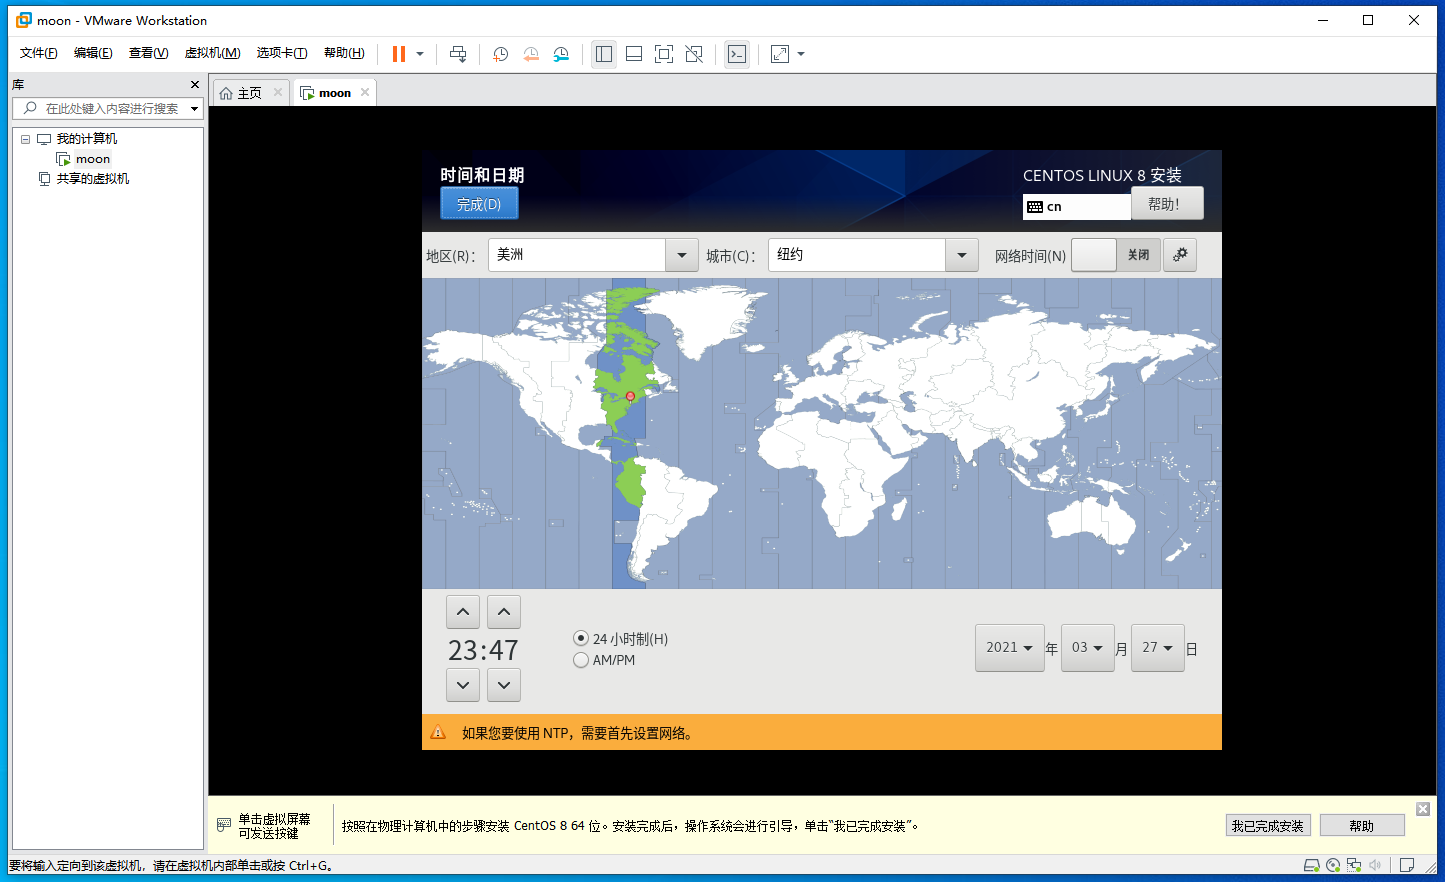Click the 完成(D) button

pos(479,204)
